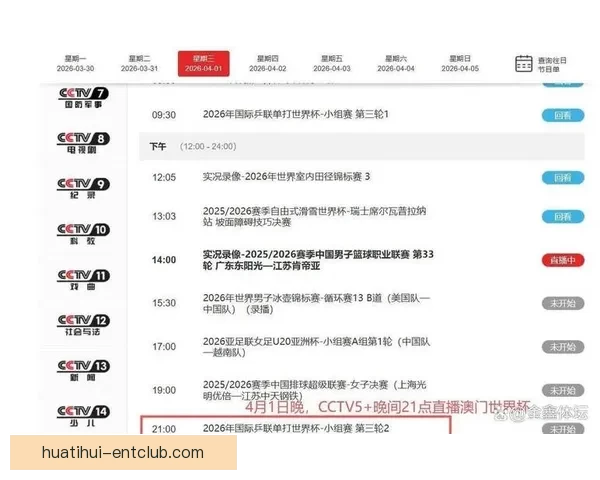The width and height of the screenshot is (600, 480).
Task: Open CCTV 14 children's channel logo
Action: 83,416
